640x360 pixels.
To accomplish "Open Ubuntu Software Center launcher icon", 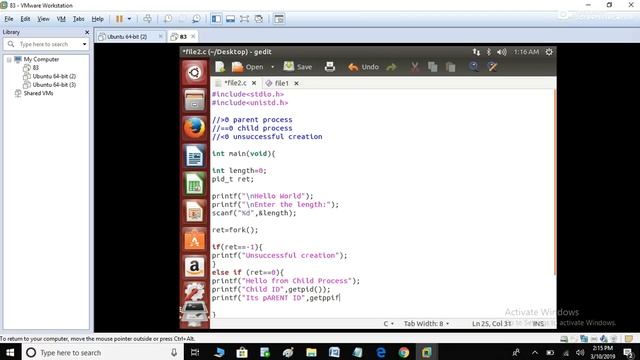I will 194,239.
